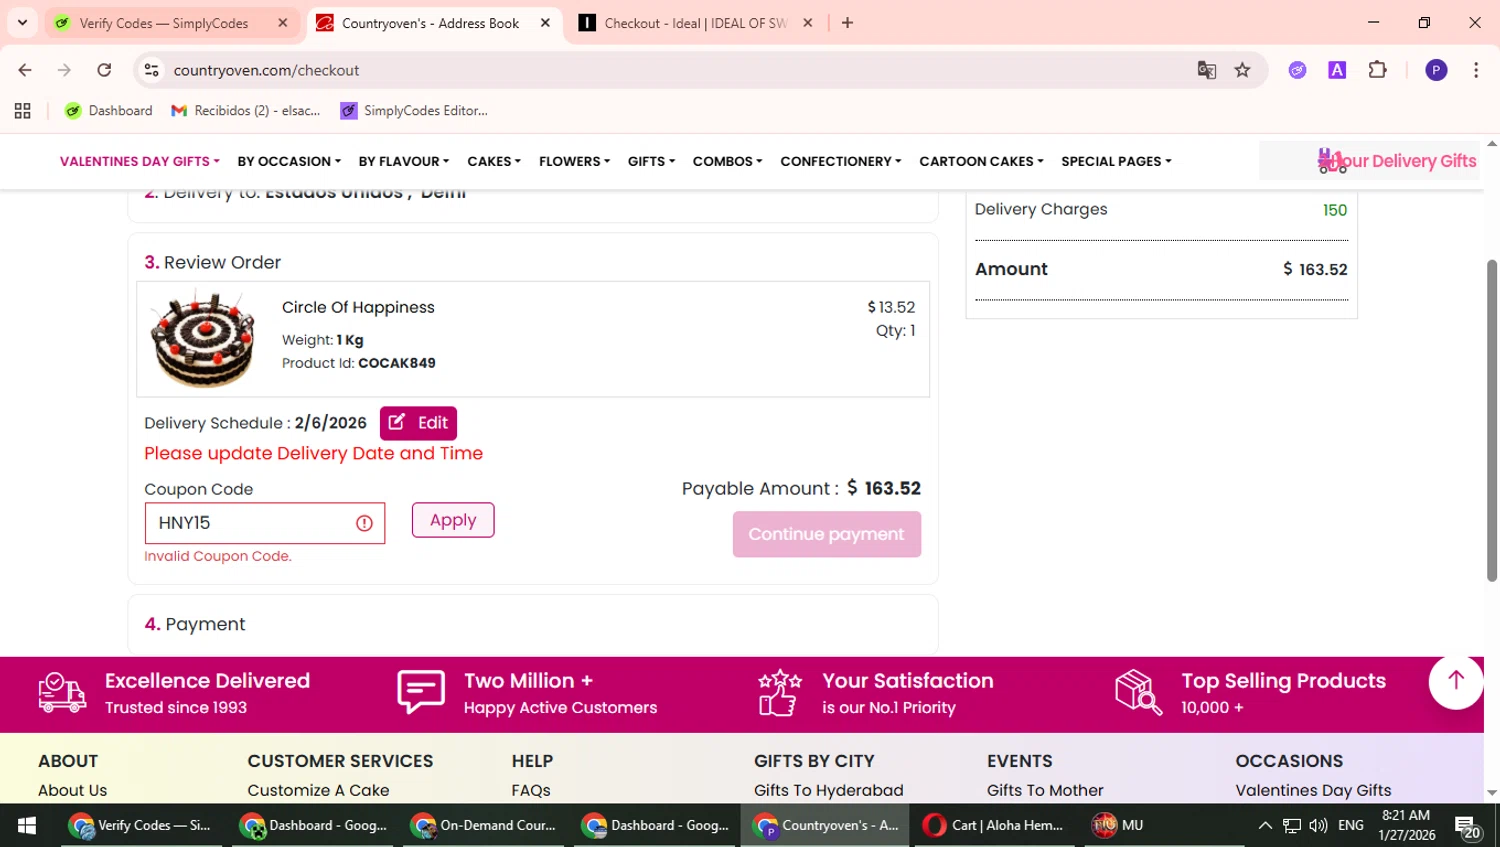Open FAQs footer link
1500x847 pixels.
[531, 790]
